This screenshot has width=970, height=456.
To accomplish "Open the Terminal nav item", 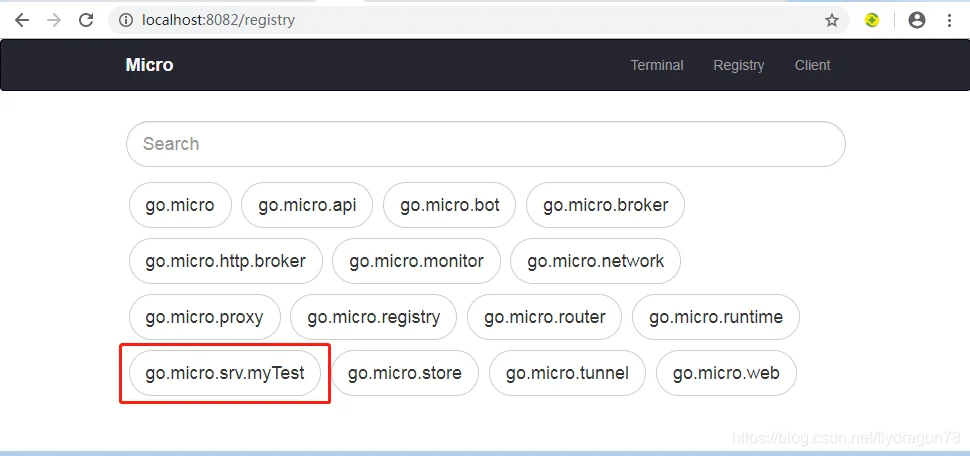I will pos(657,65).
